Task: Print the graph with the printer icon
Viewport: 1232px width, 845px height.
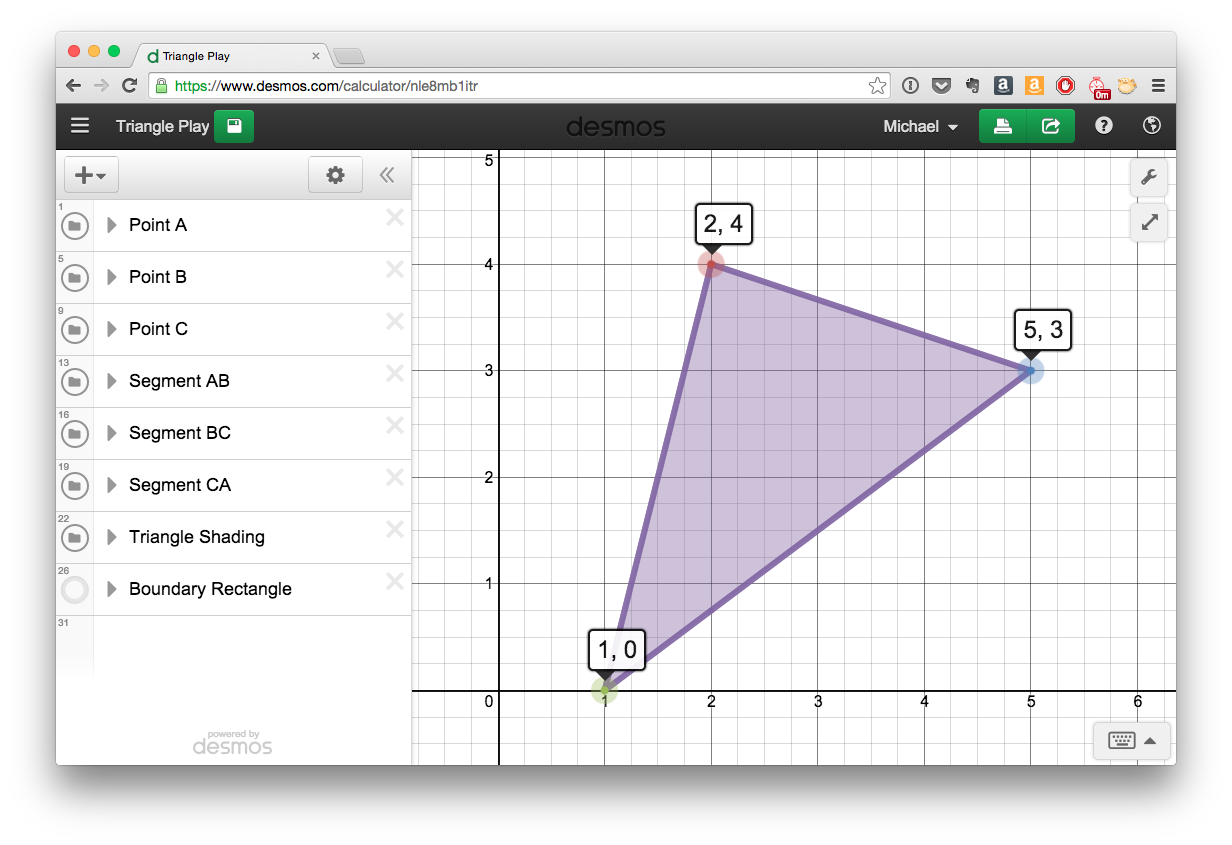Action: (1003, 126)
